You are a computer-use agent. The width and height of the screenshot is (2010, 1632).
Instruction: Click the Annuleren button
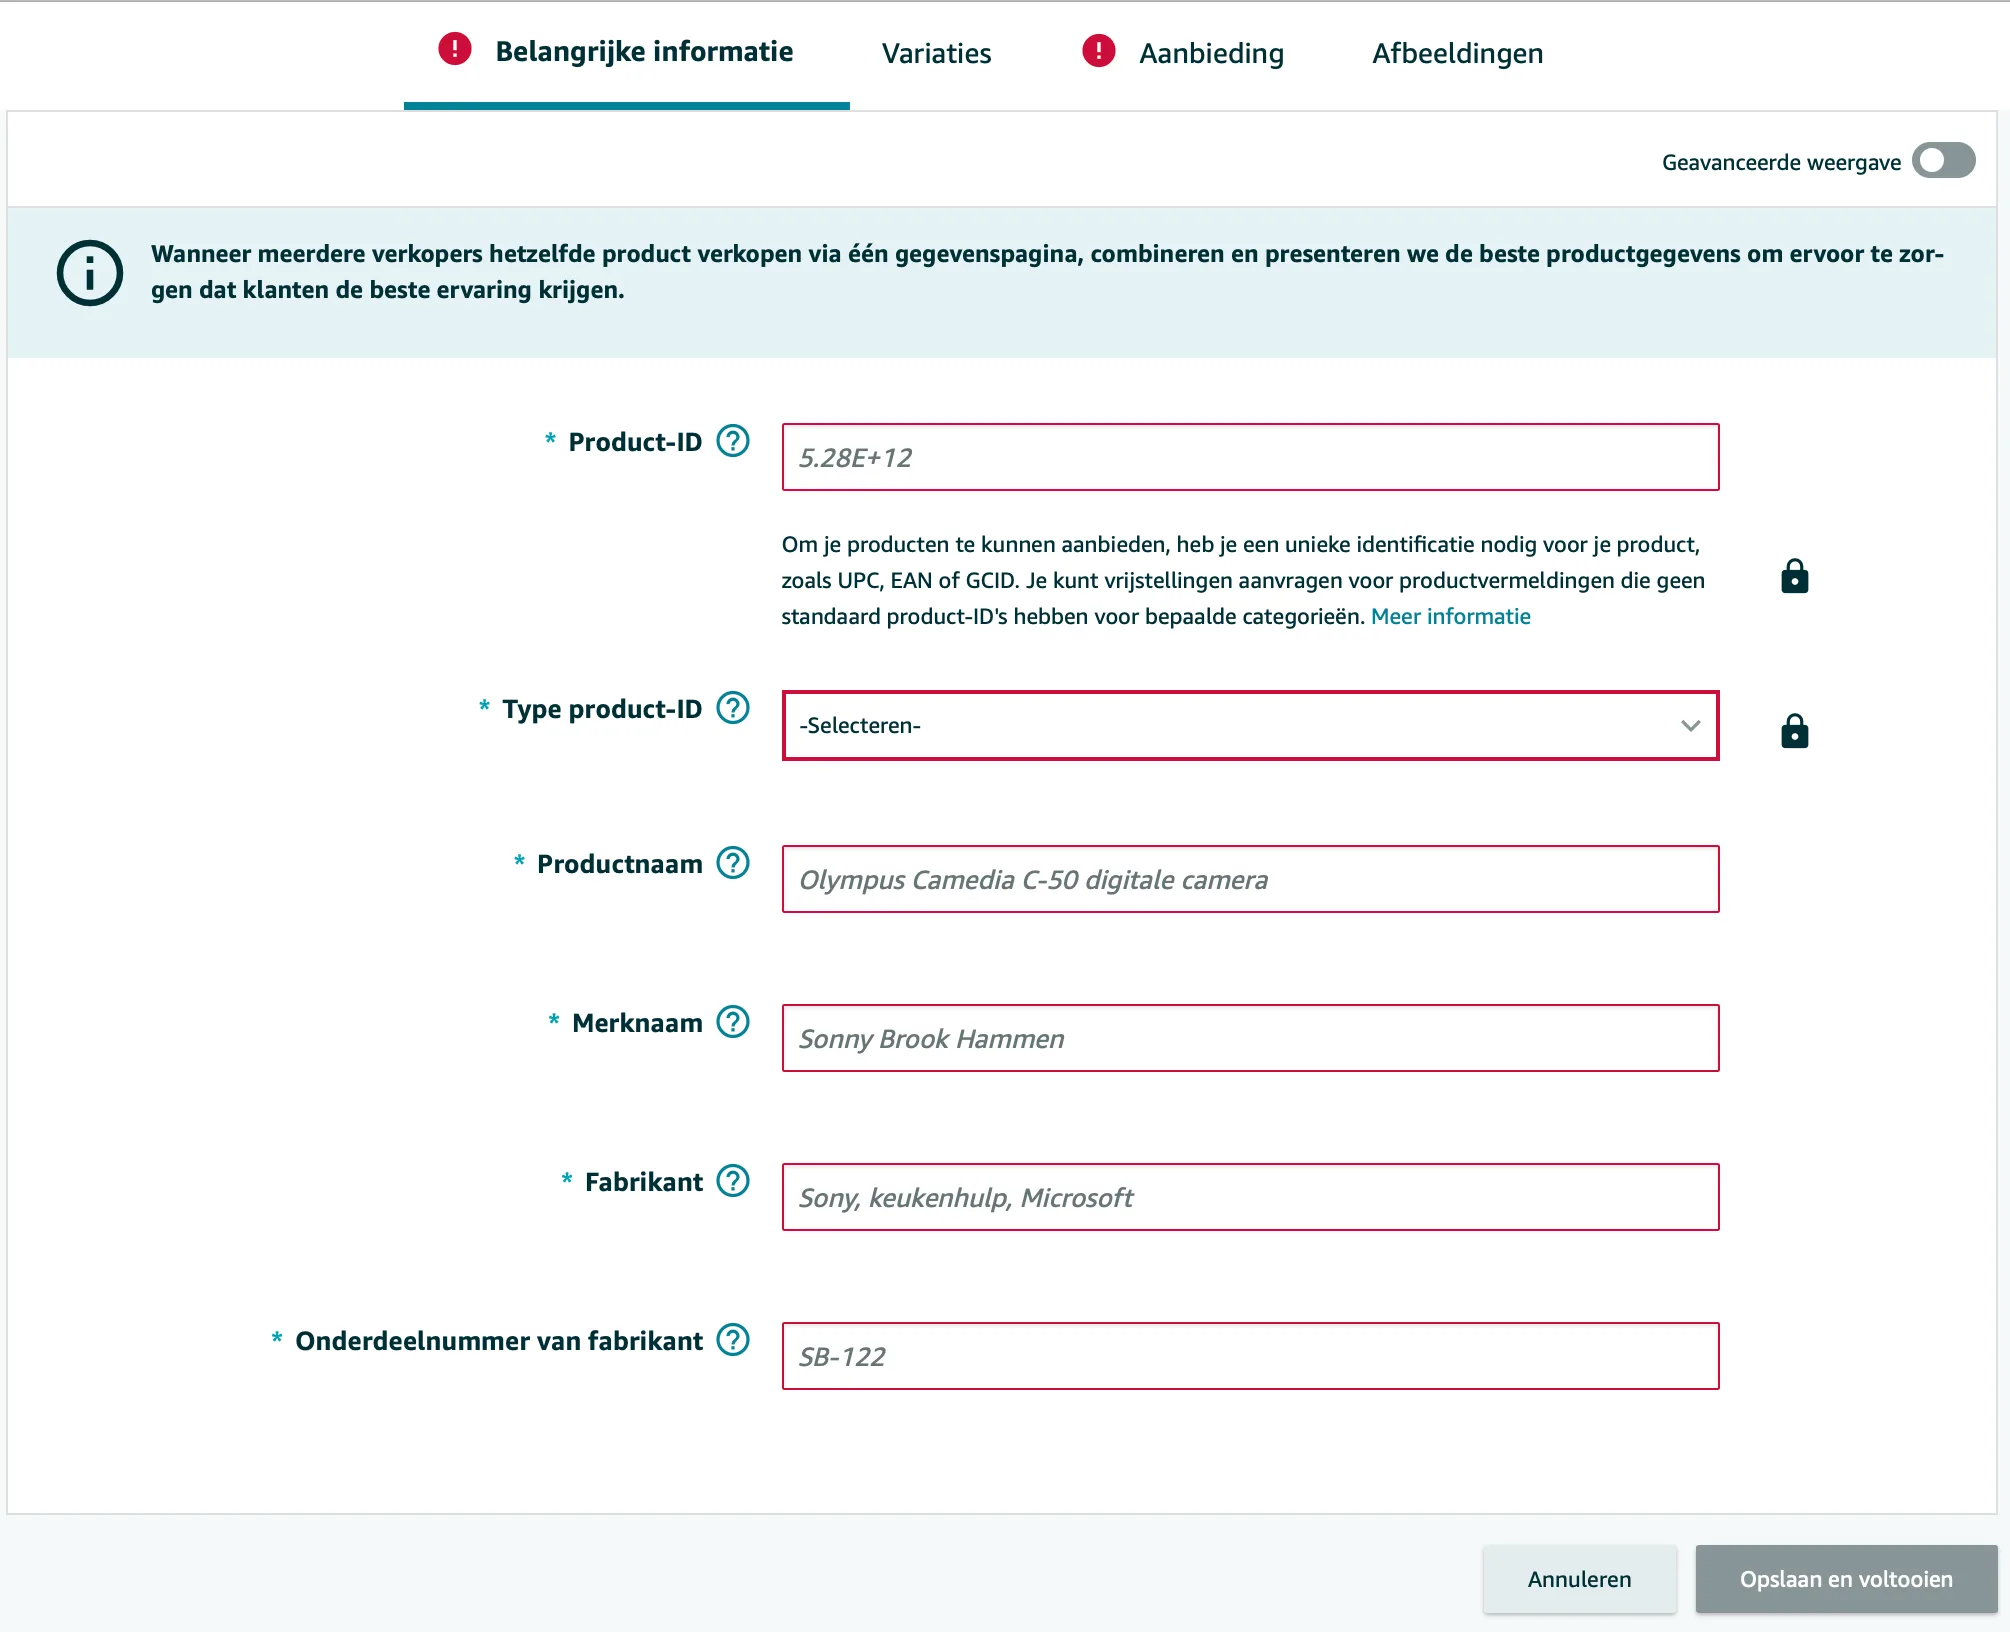pos(1580,1579)
